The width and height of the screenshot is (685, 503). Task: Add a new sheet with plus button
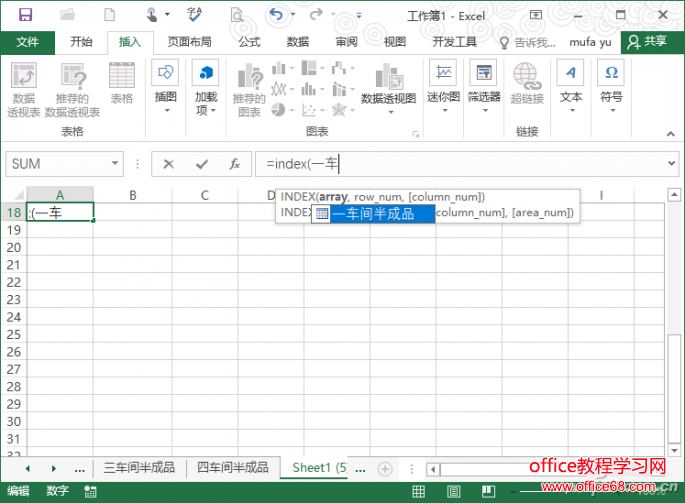[385, 469]
